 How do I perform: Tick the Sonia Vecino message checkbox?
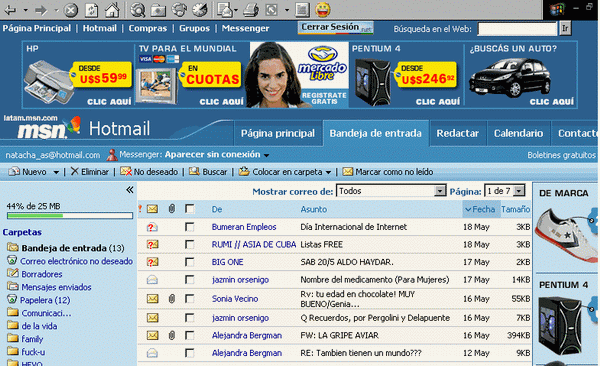(189, 299)
